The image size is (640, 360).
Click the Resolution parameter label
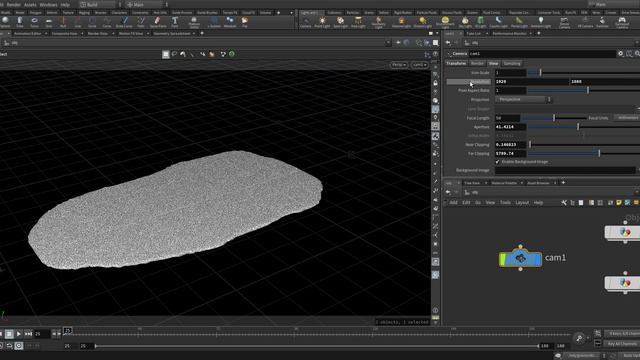point(468,82)
